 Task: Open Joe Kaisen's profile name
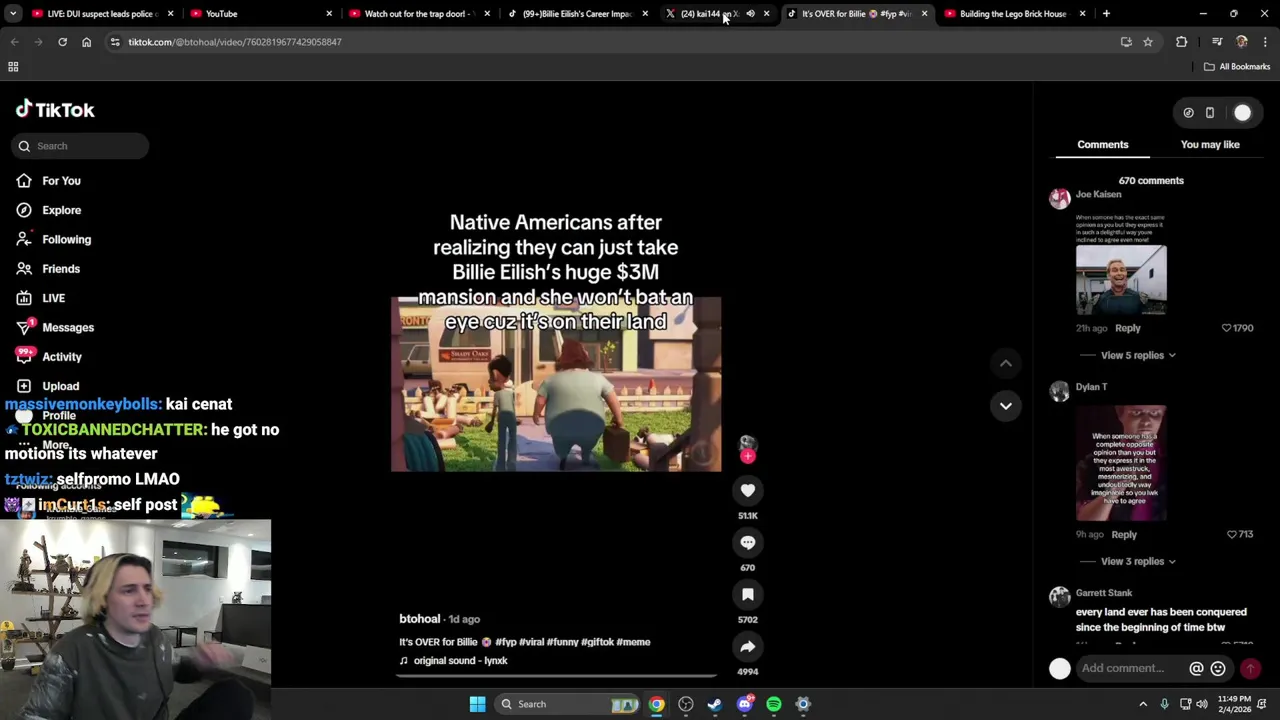pyautogui.click(x=1098, y=194)
